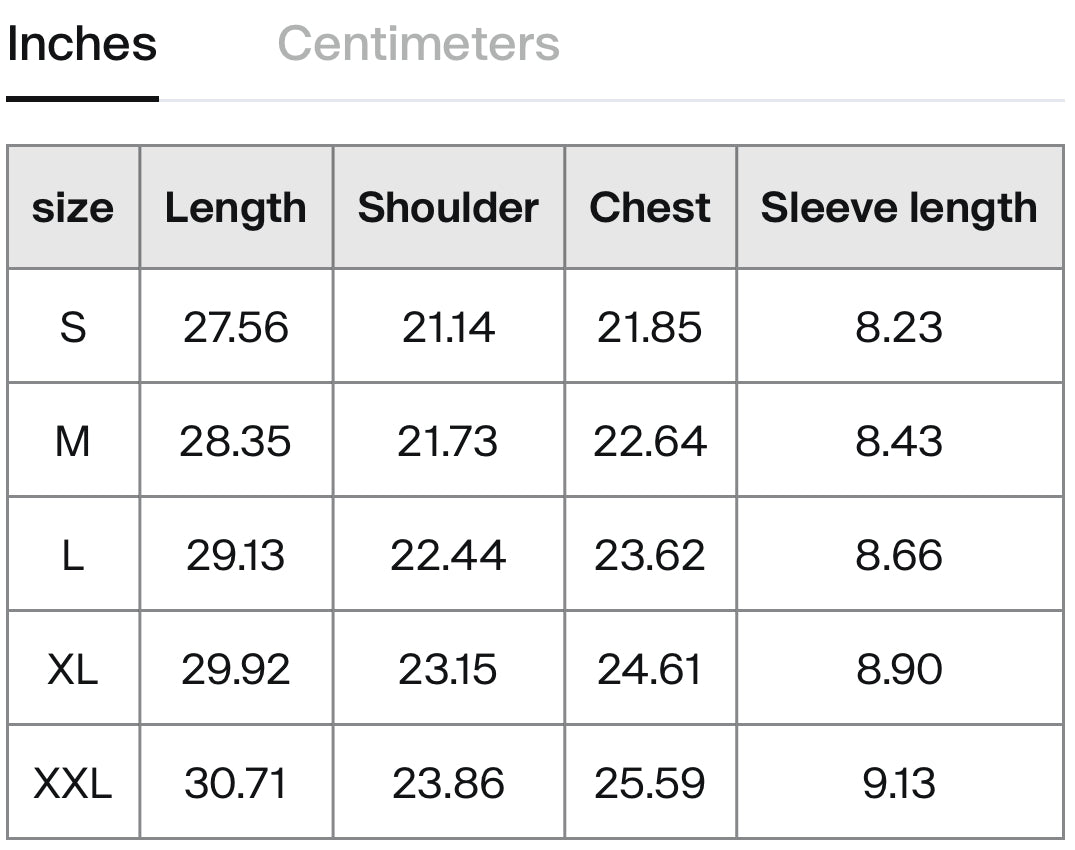The image size is (1075, 850).
Task: Click the 30.71 length value for XXL
Action: 236,783
